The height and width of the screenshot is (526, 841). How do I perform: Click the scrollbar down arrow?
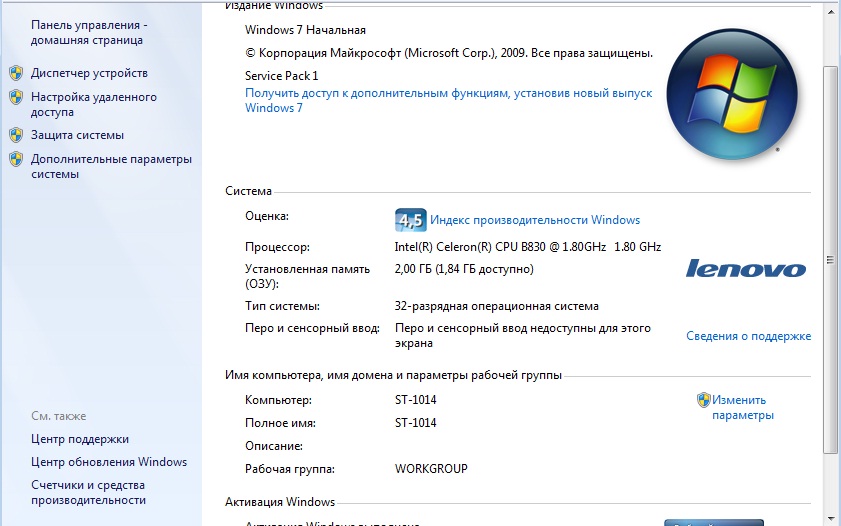tap(831, 518)
